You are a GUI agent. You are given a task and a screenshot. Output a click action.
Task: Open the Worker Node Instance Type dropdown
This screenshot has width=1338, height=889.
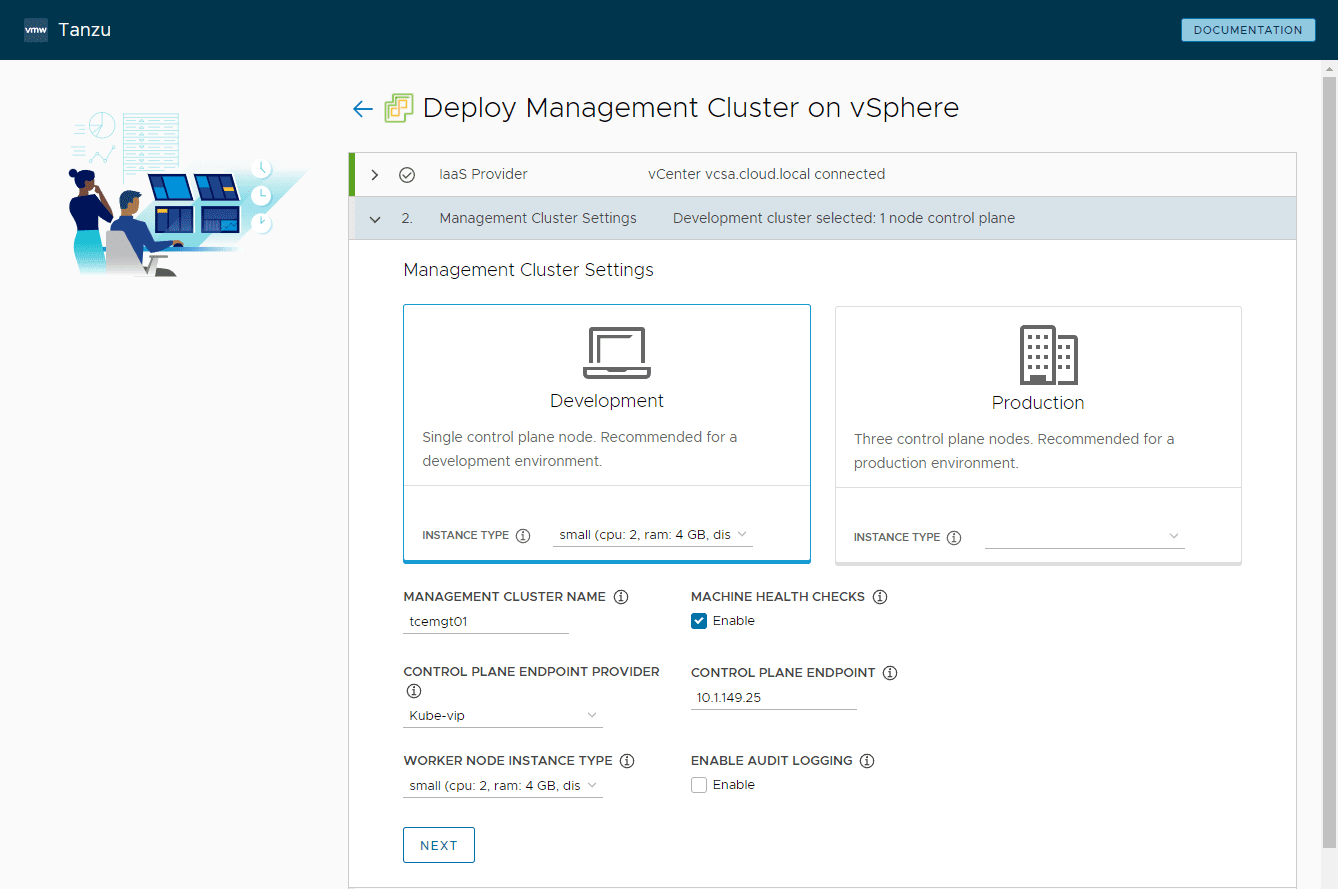tap(503, 786)
